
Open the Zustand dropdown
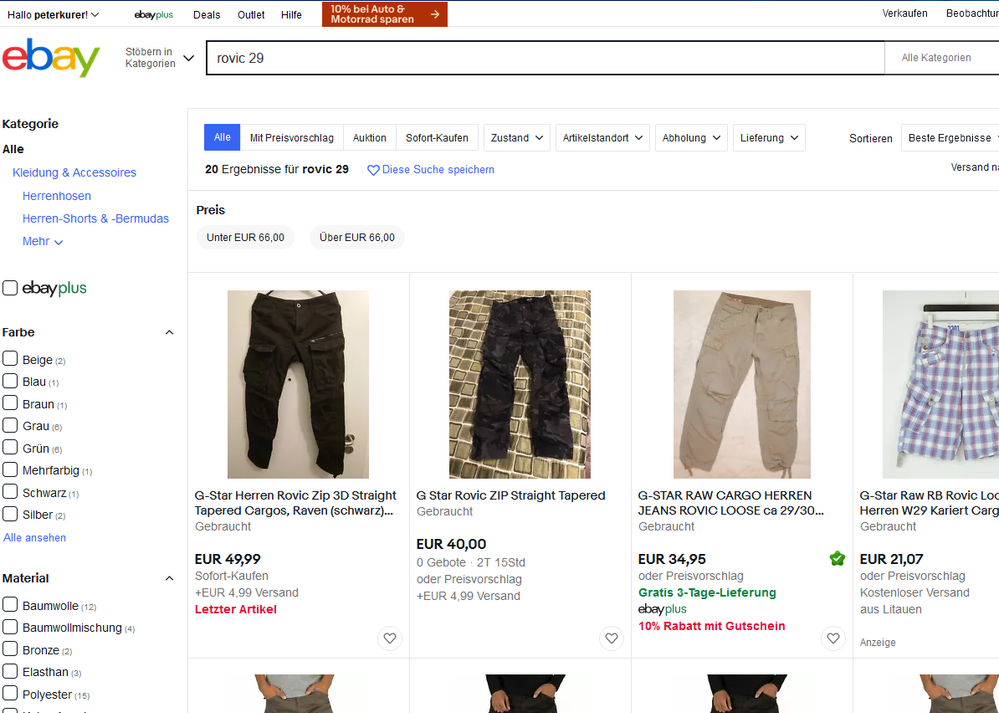(x=517, y=138)
